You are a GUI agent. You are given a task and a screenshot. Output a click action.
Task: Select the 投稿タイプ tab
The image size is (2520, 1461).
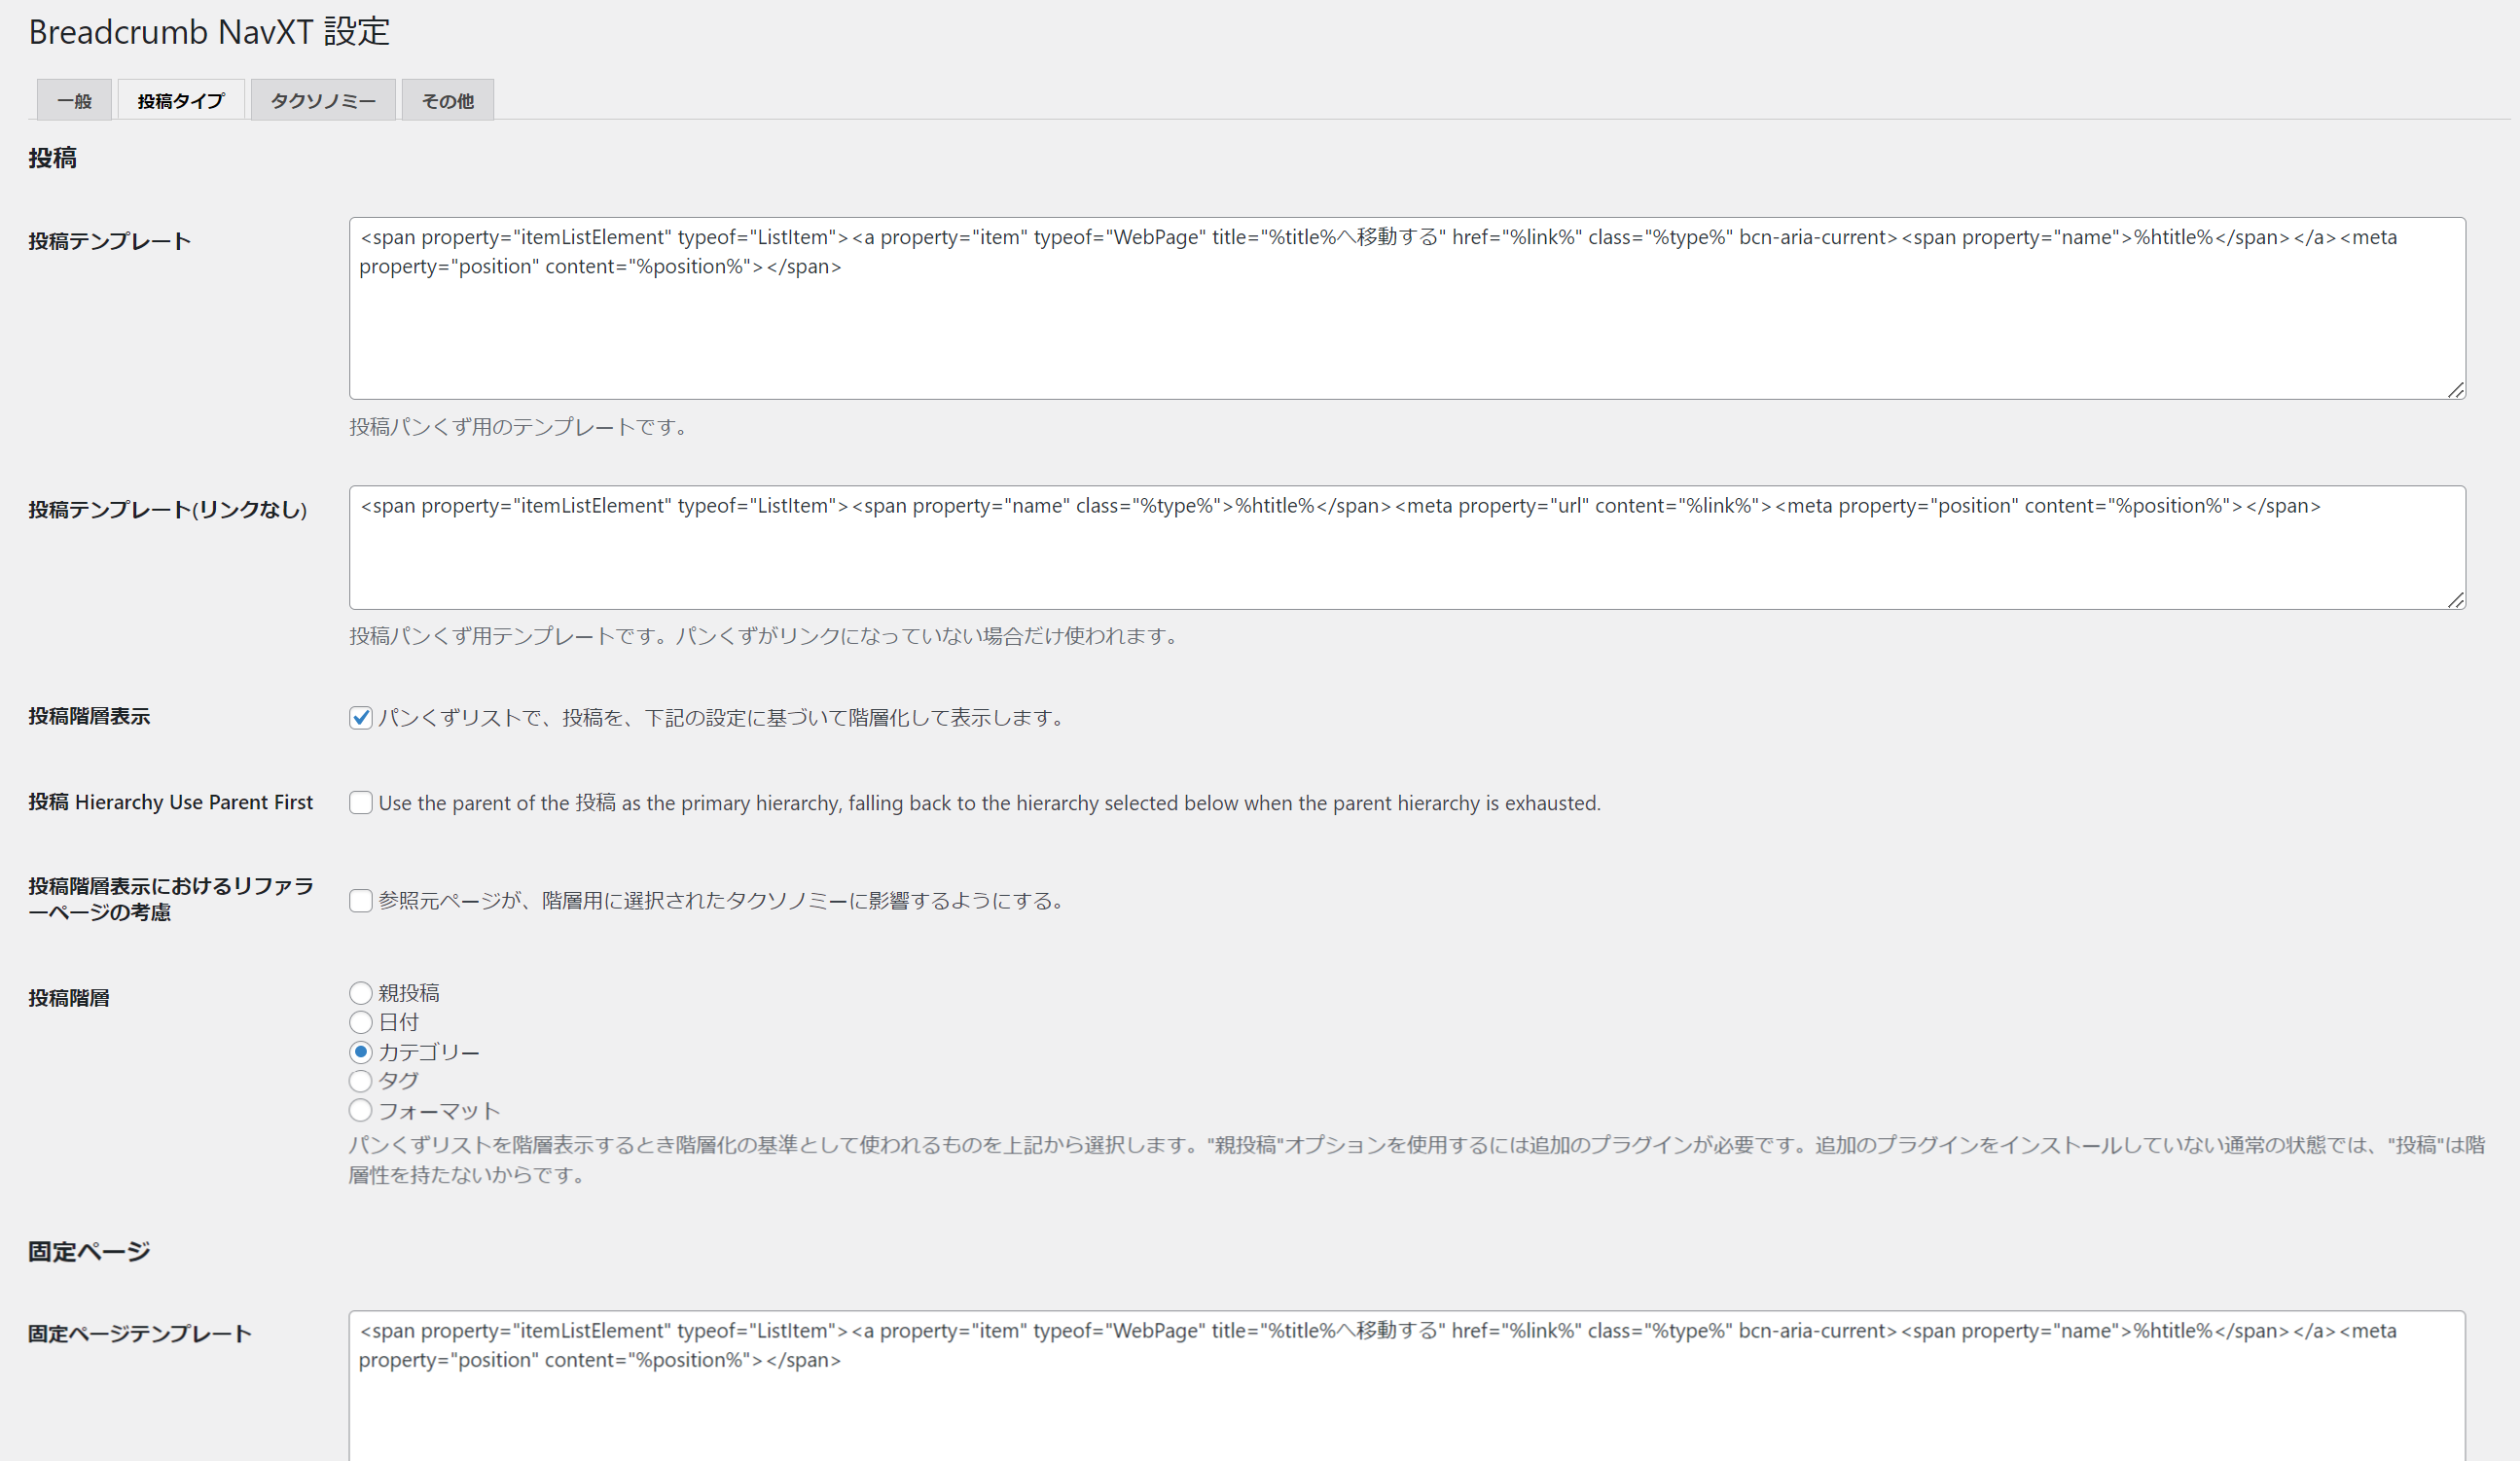(181, 100)
